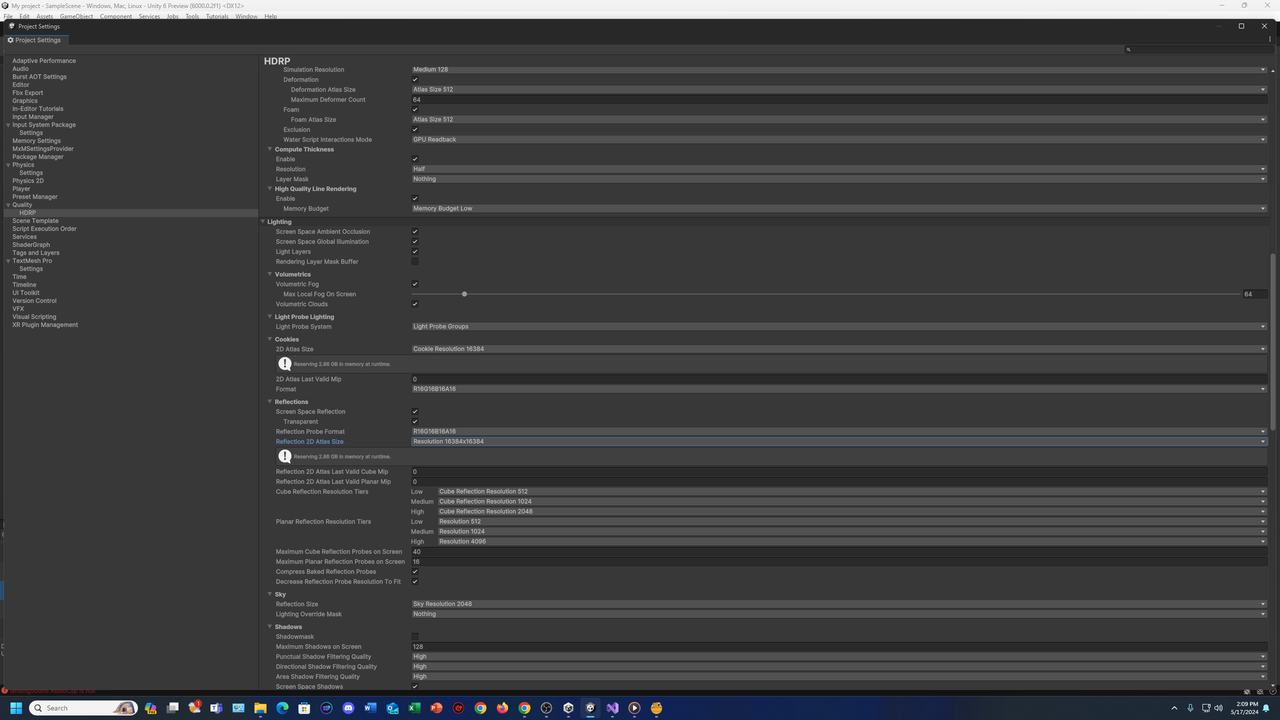Select the Project Settings tab
This screenshot has height=720, width=1280.
pos(35,40)
